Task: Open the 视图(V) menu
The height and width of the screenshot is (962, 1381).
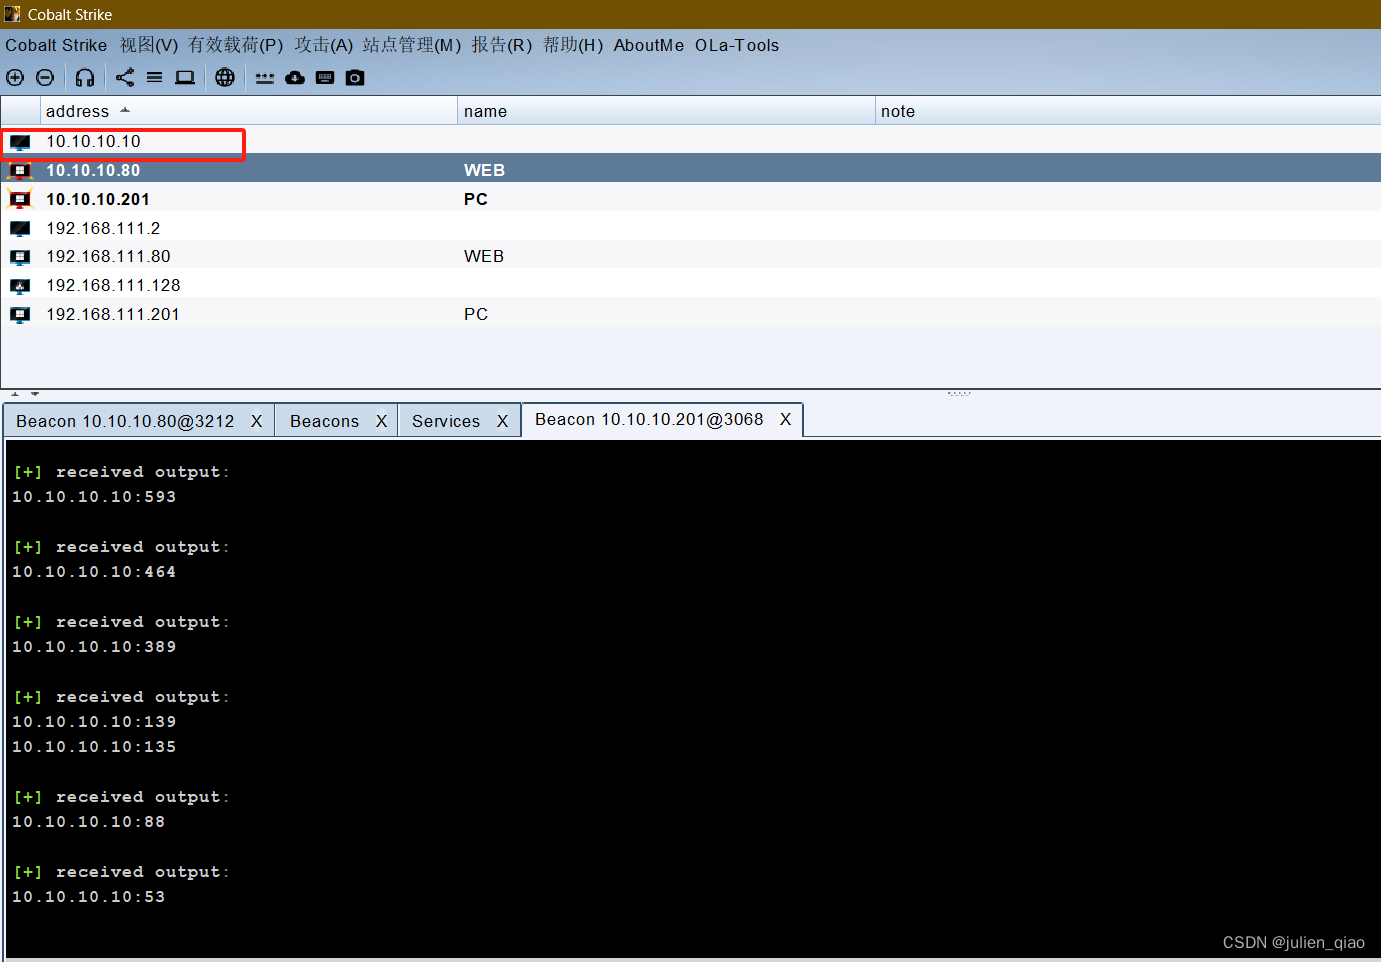Action: (149, 45)
